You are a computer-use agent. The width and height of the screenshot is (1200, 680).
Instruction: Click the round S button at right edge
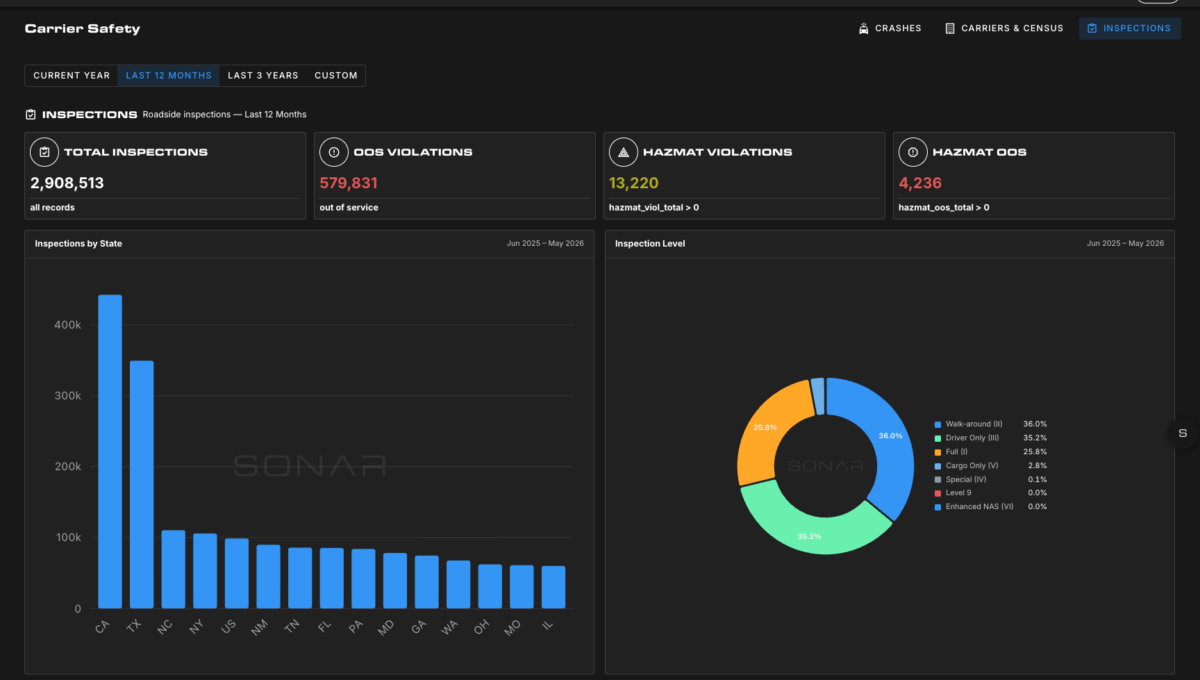pos(1182,433)
